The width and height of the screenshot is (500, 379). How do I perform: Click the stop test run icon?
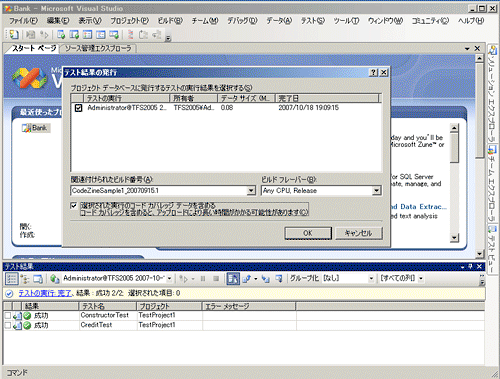click(216, 278)
